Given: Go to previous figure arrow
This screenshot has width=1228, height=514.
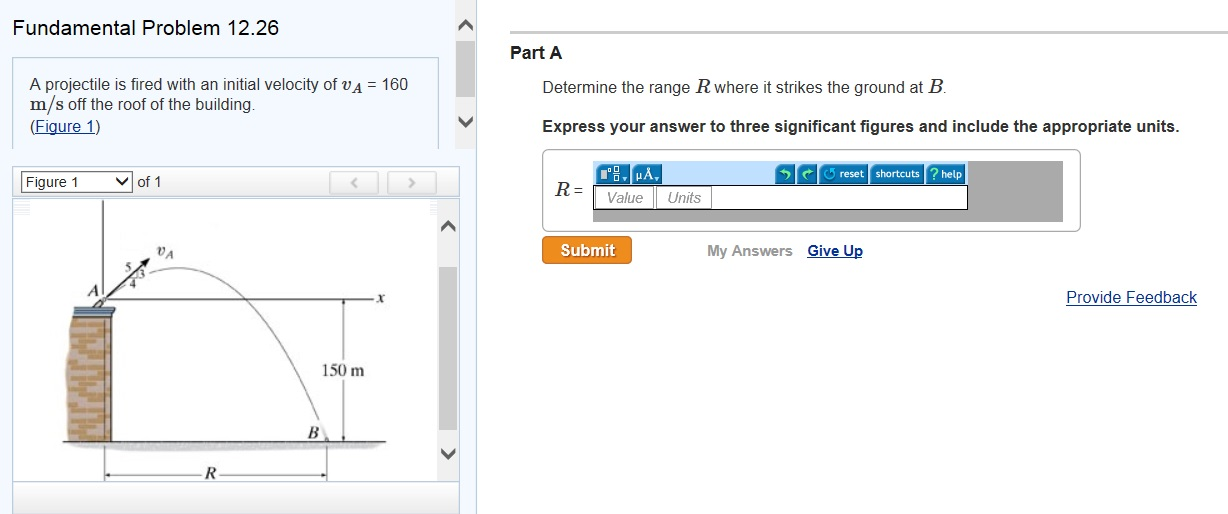Looking at the screenshot, I should click(x=354, y=182).
